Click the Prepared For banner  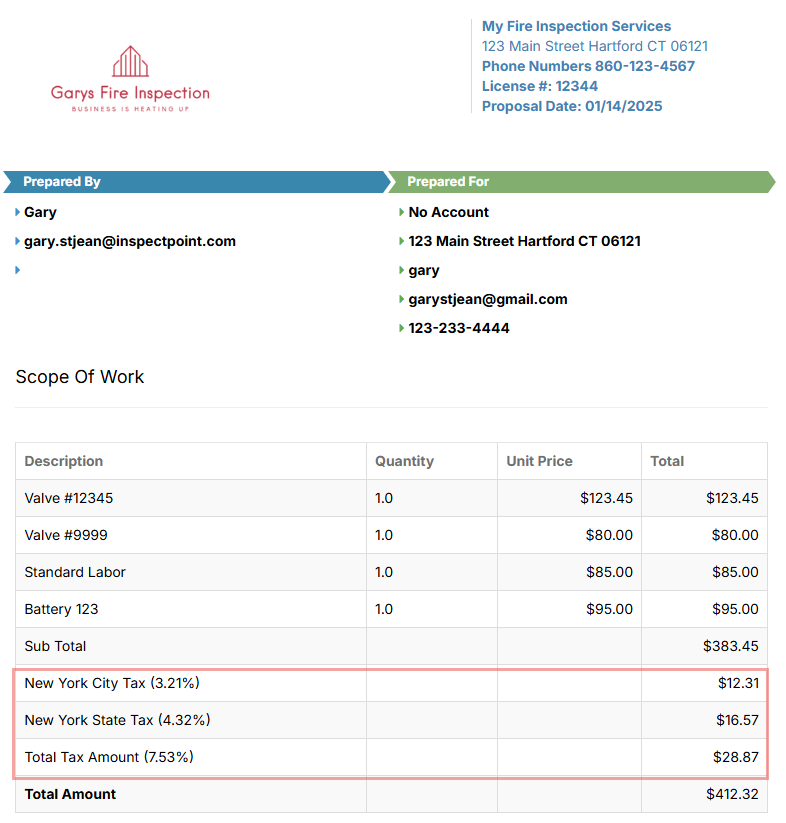(x=580, y=182)
